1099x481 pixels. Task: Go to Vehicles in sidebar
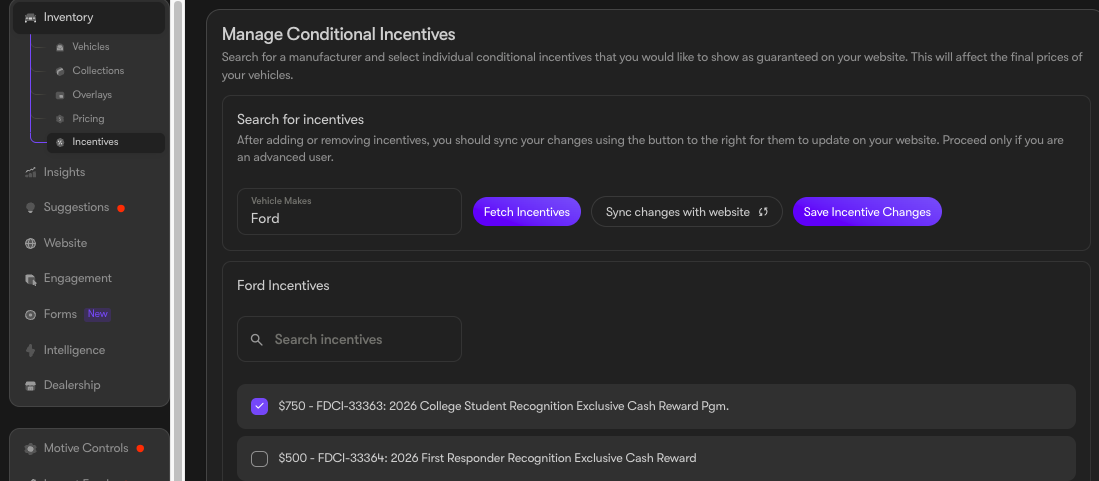click(x=90, y=47)
